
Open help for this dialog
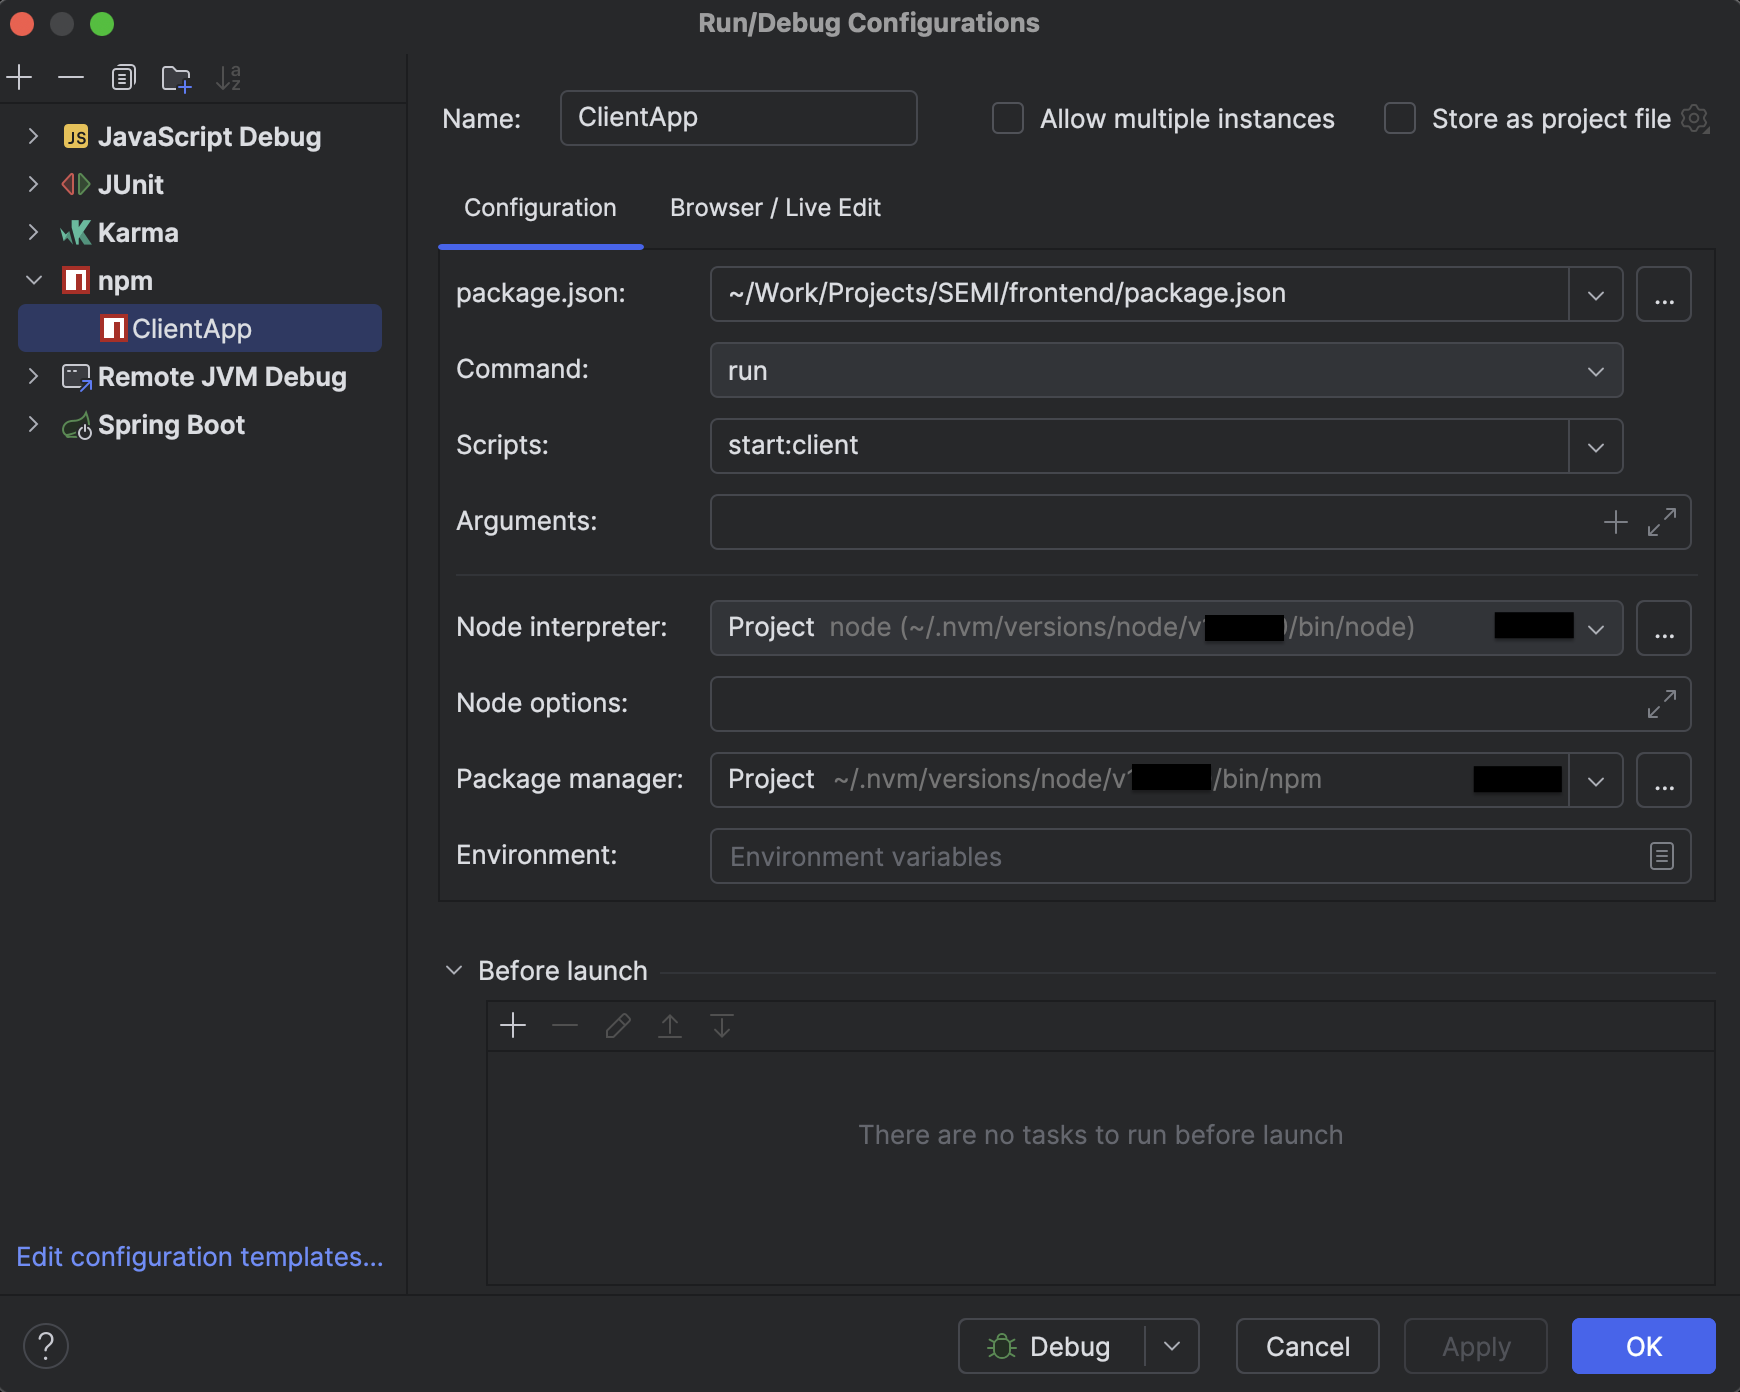pos(46,1346)
